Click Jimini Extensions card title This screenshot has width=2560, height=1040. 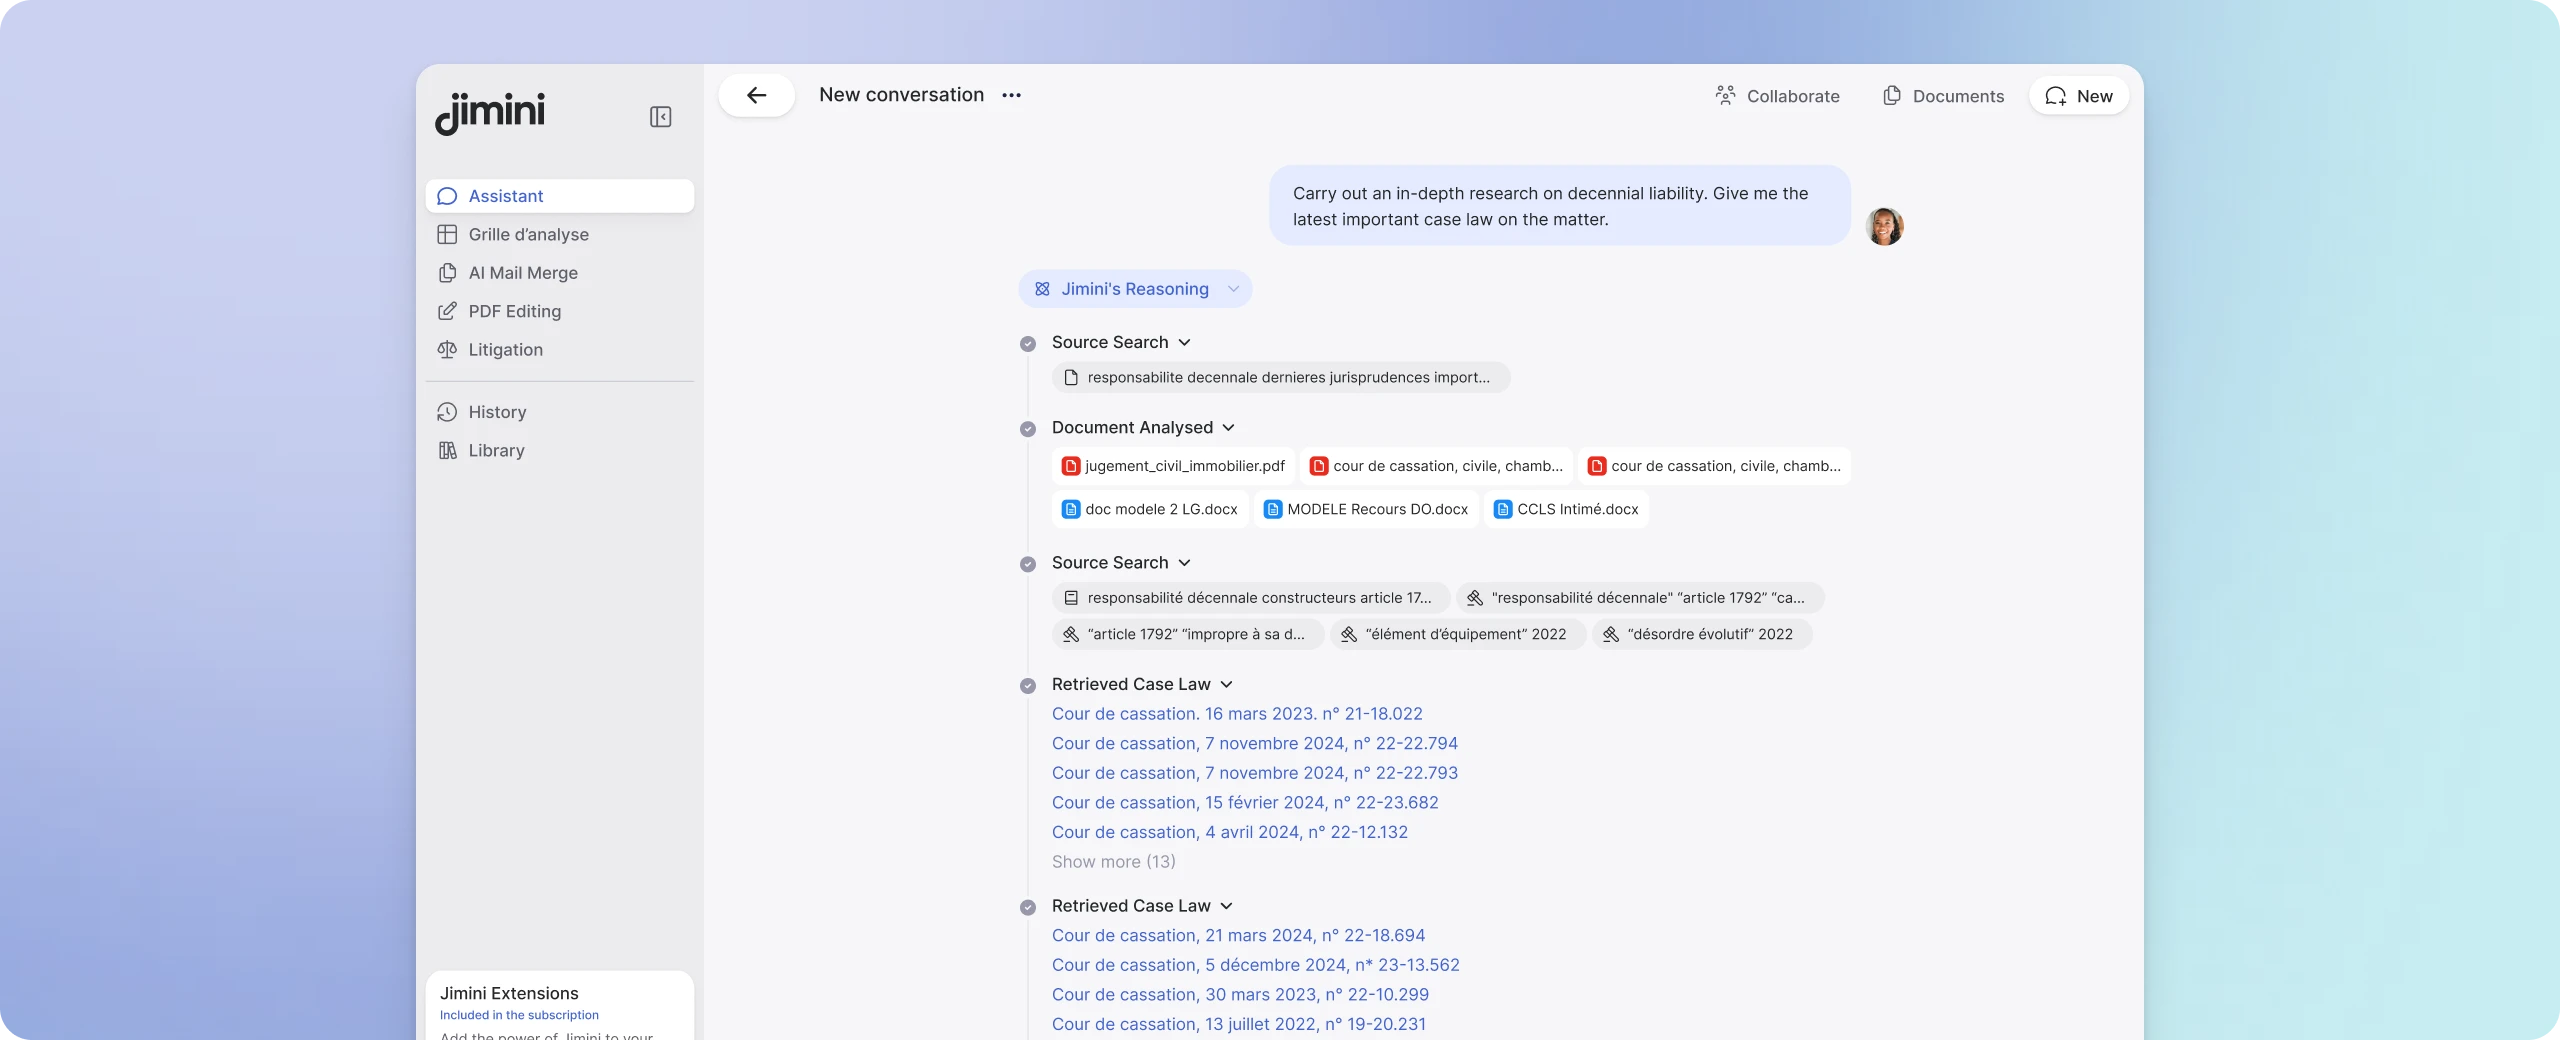click(x=509, y=993)
